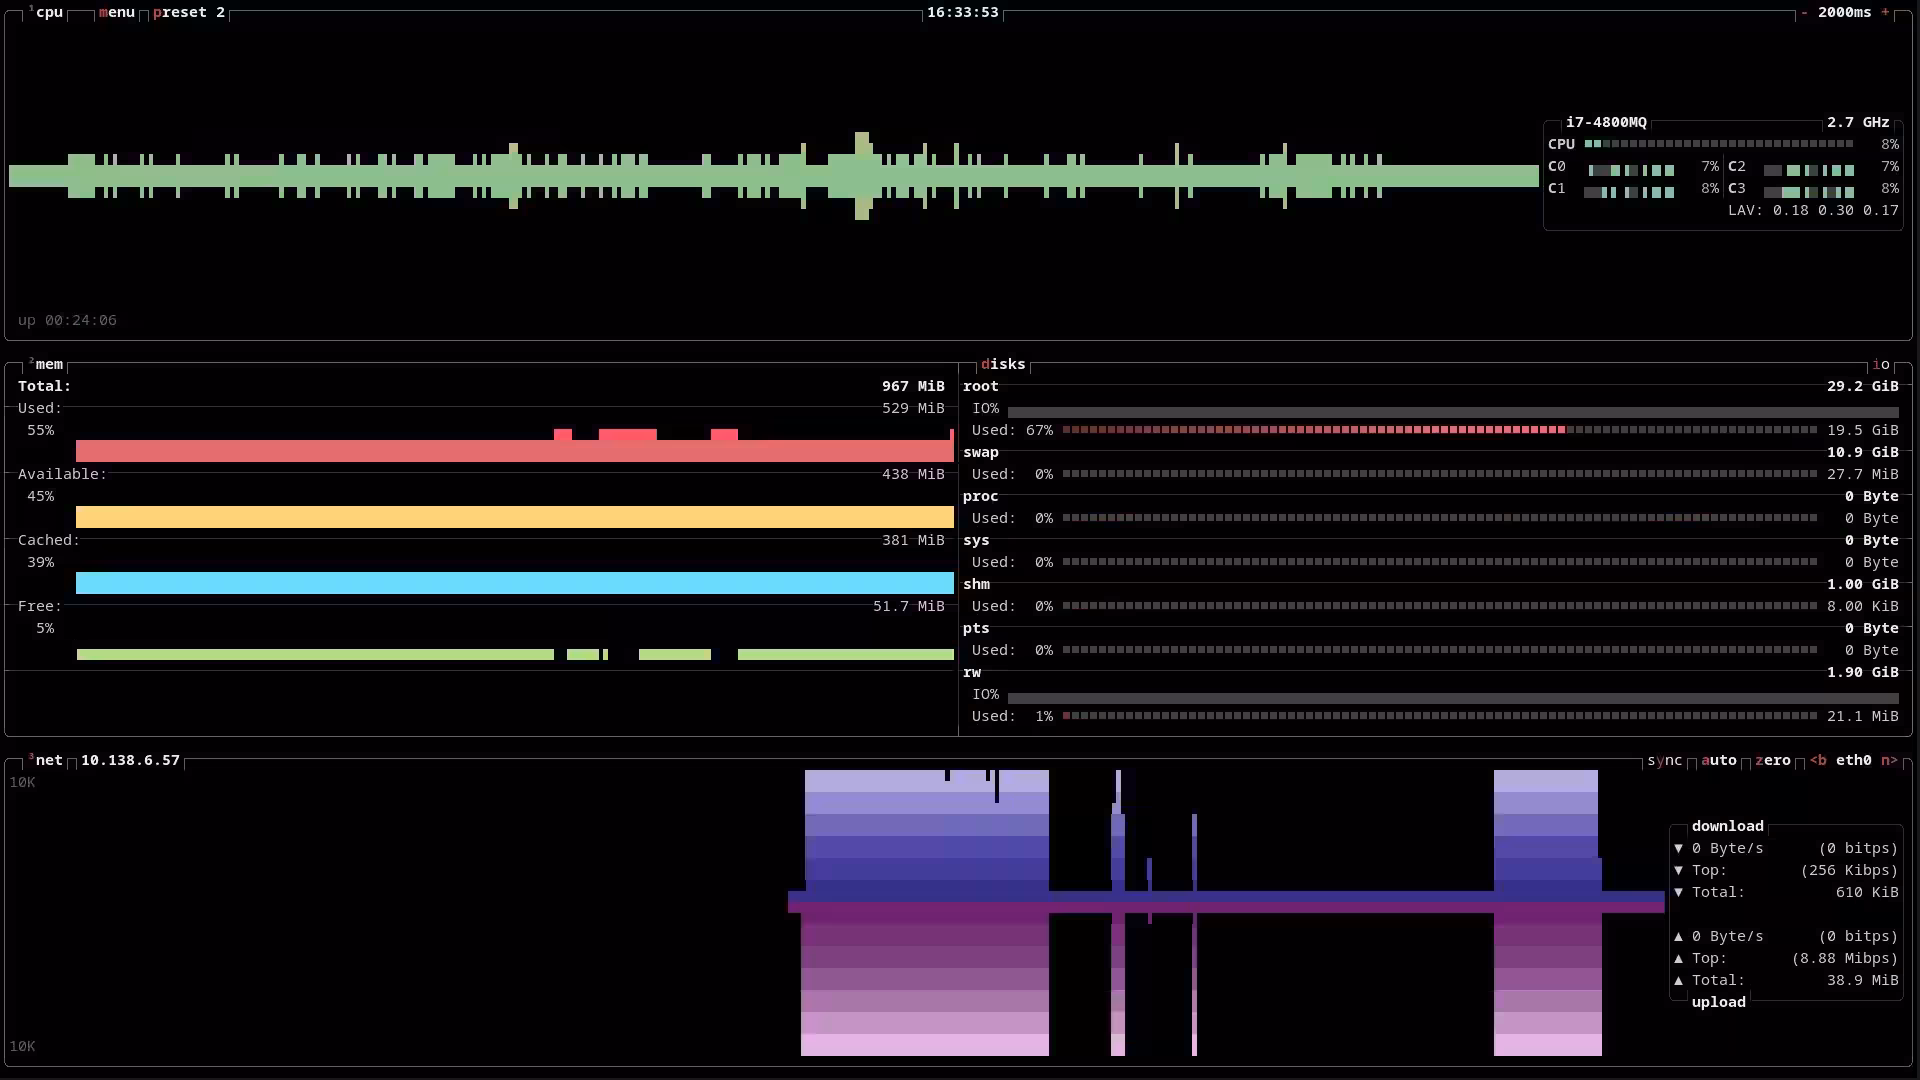Image resolution: width=1920 pixels, height=1080 pixels.
Task: Click the download Total 610 KiB value
Action: click(x=1867, y=892)
